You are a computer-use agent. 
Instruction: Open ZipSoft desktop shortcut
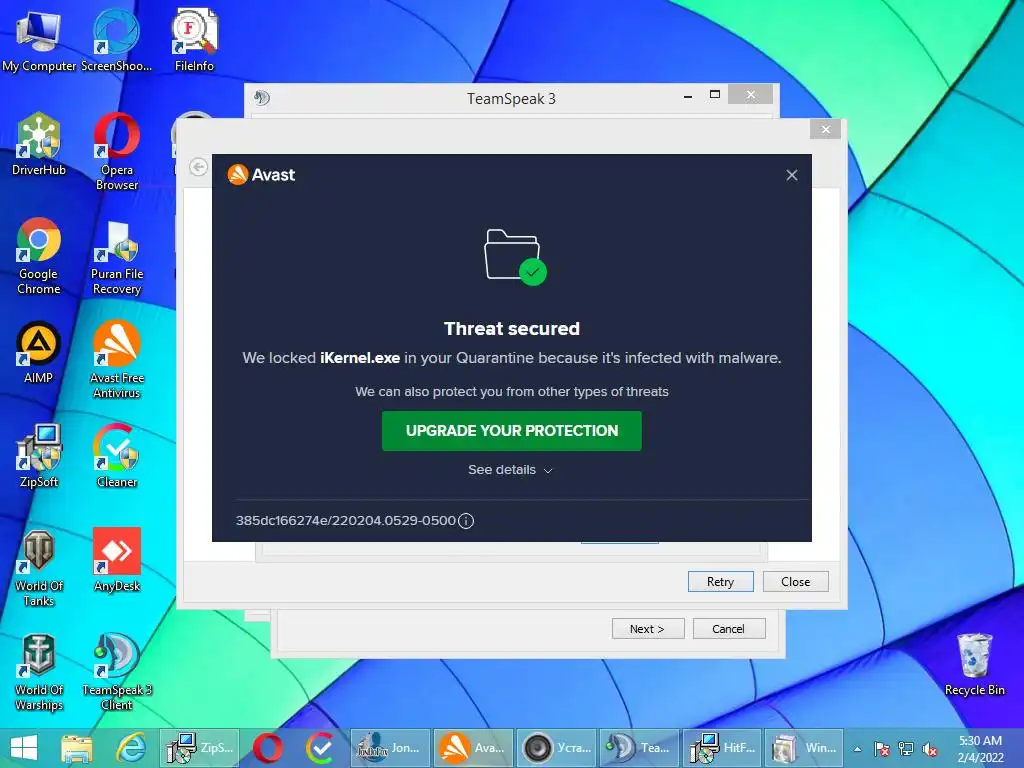pyautogui.click(x=39, y=456)
